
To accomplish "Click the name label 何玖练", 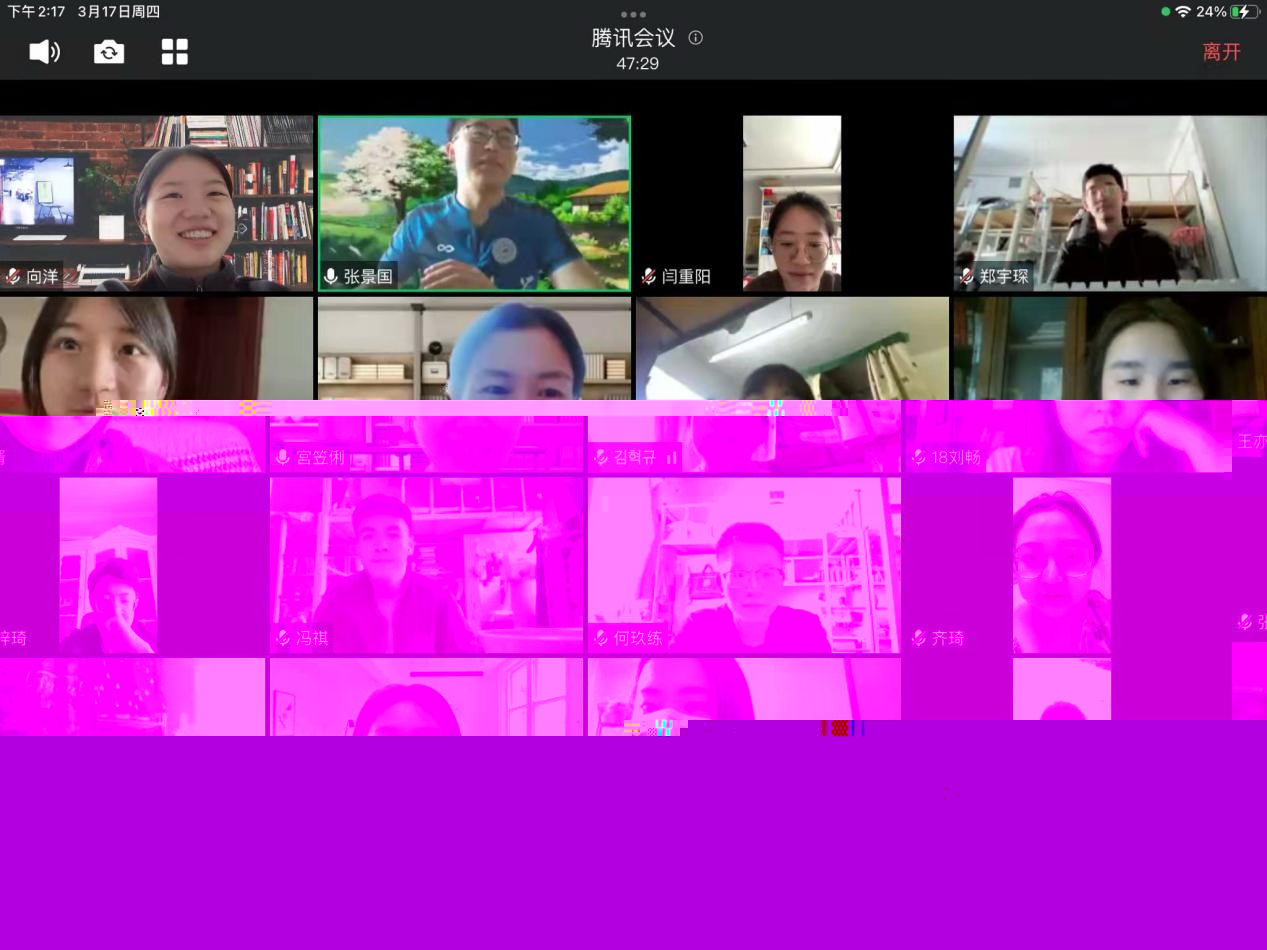I will coord(638,638).
